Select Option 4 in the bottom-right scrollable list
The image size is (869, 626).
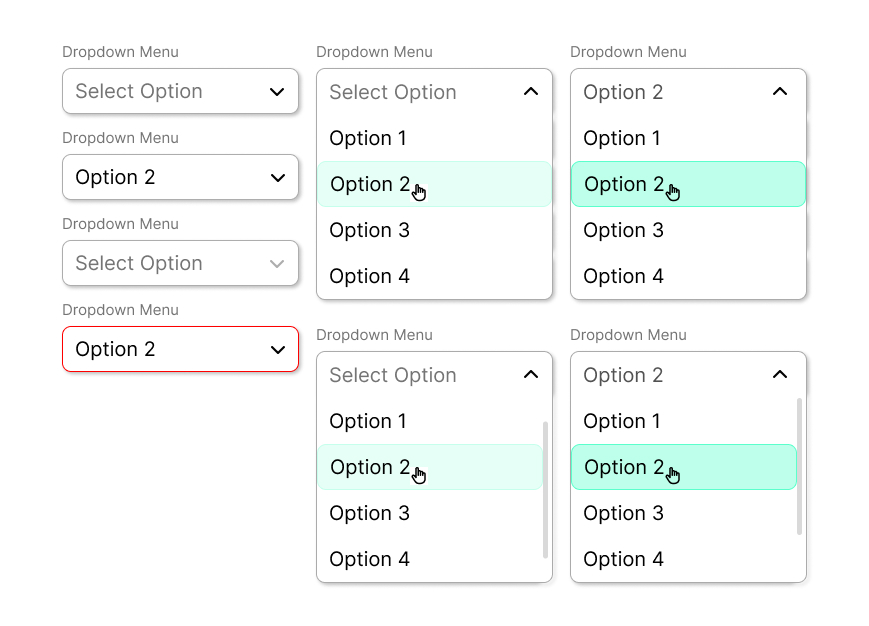point(684,559)
